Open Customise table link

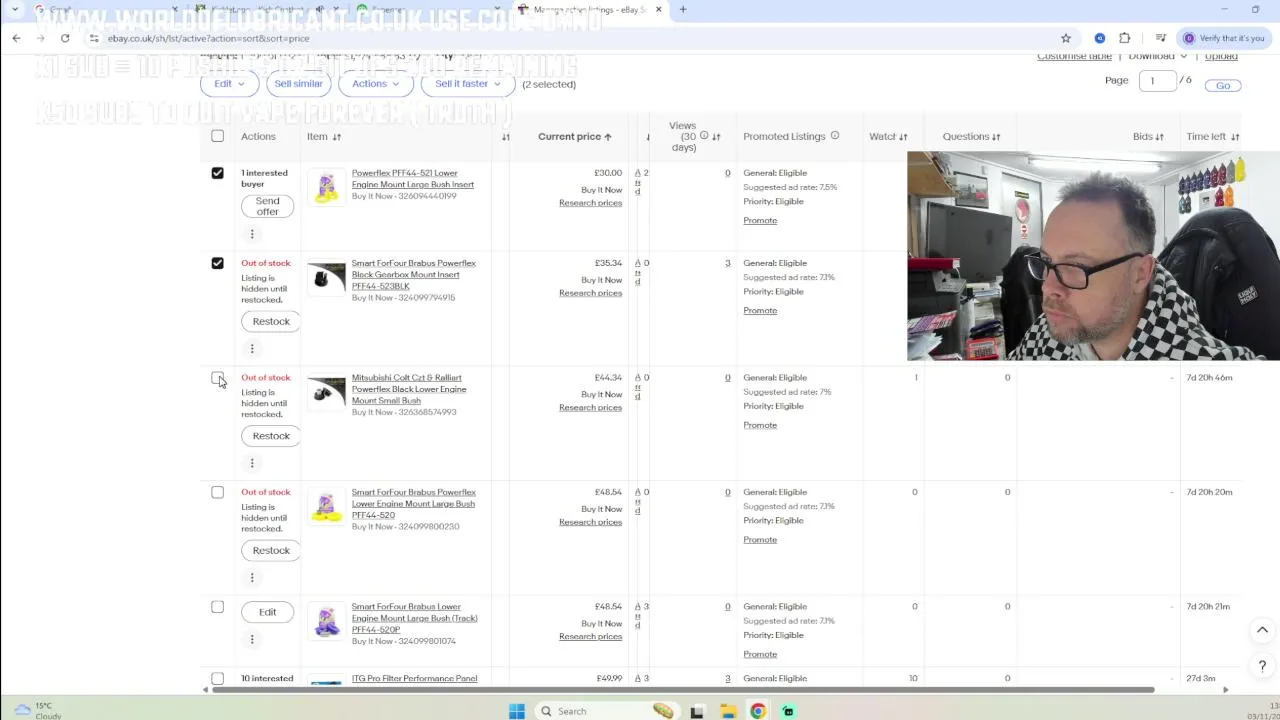click(1074, 57)
